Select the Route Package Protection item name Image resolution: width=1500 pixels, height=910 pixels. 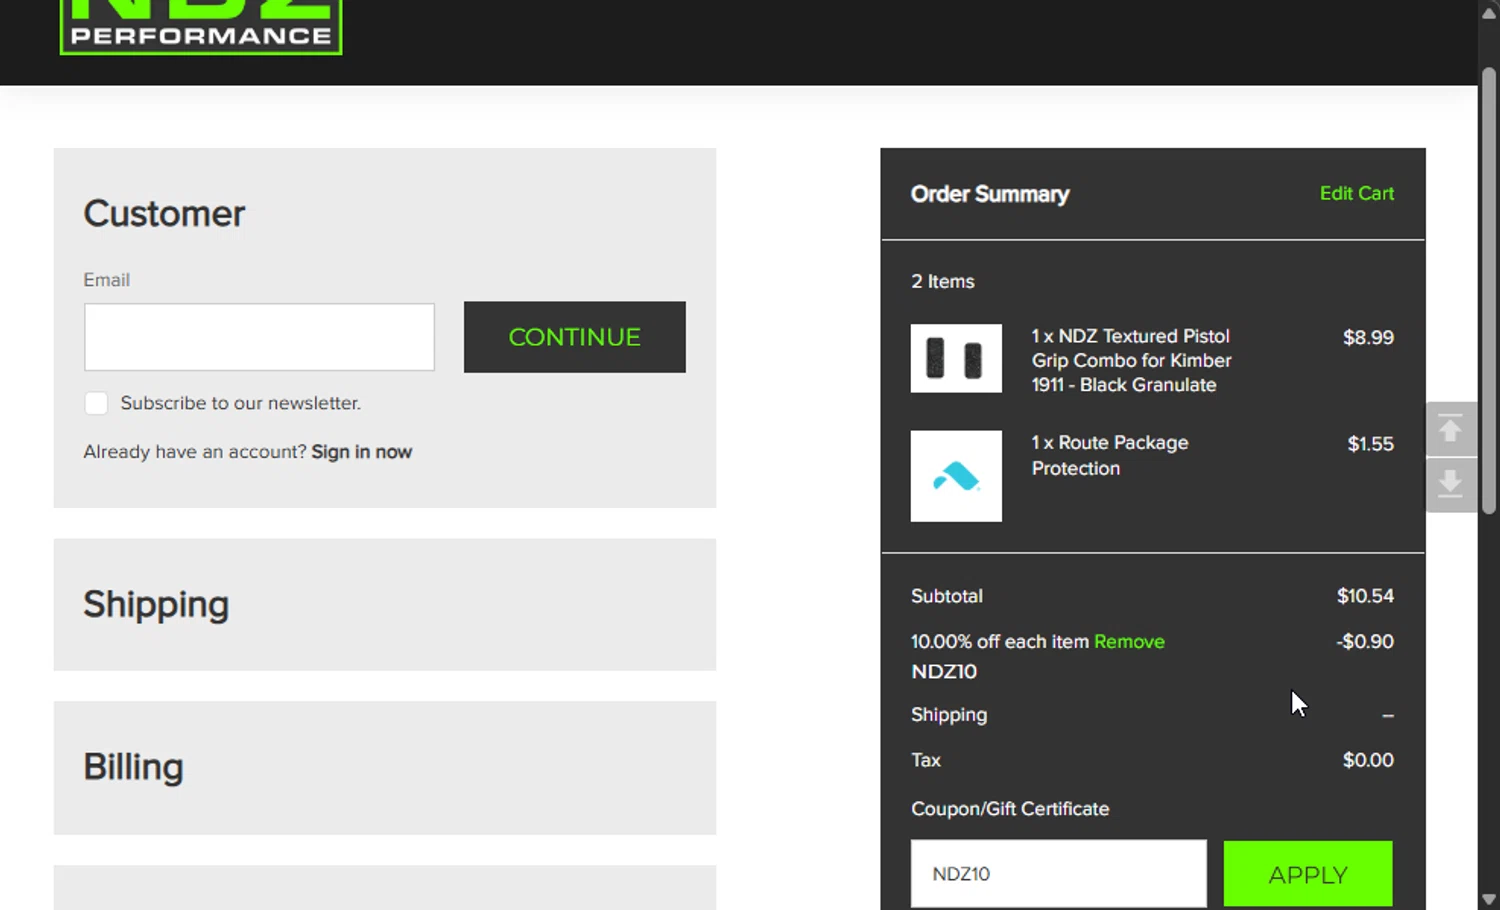tap(1110, 455)
